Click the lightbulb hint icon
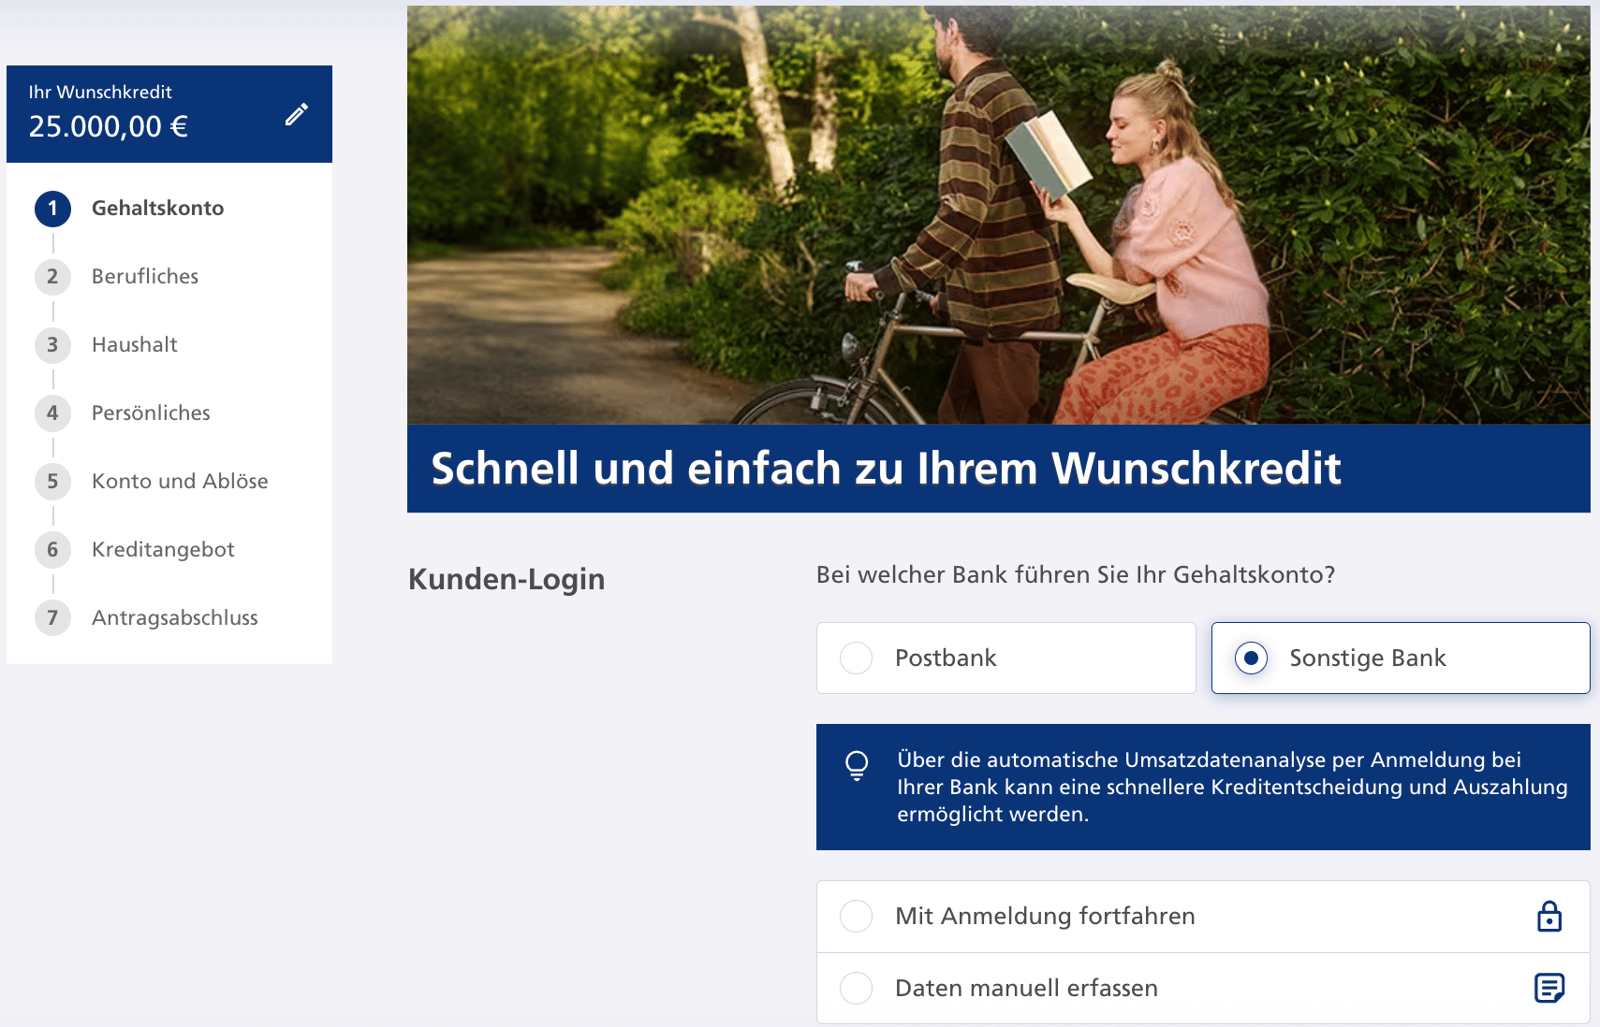The height and width of the screenshot is (1027, 1600). [x=857, y=766]
